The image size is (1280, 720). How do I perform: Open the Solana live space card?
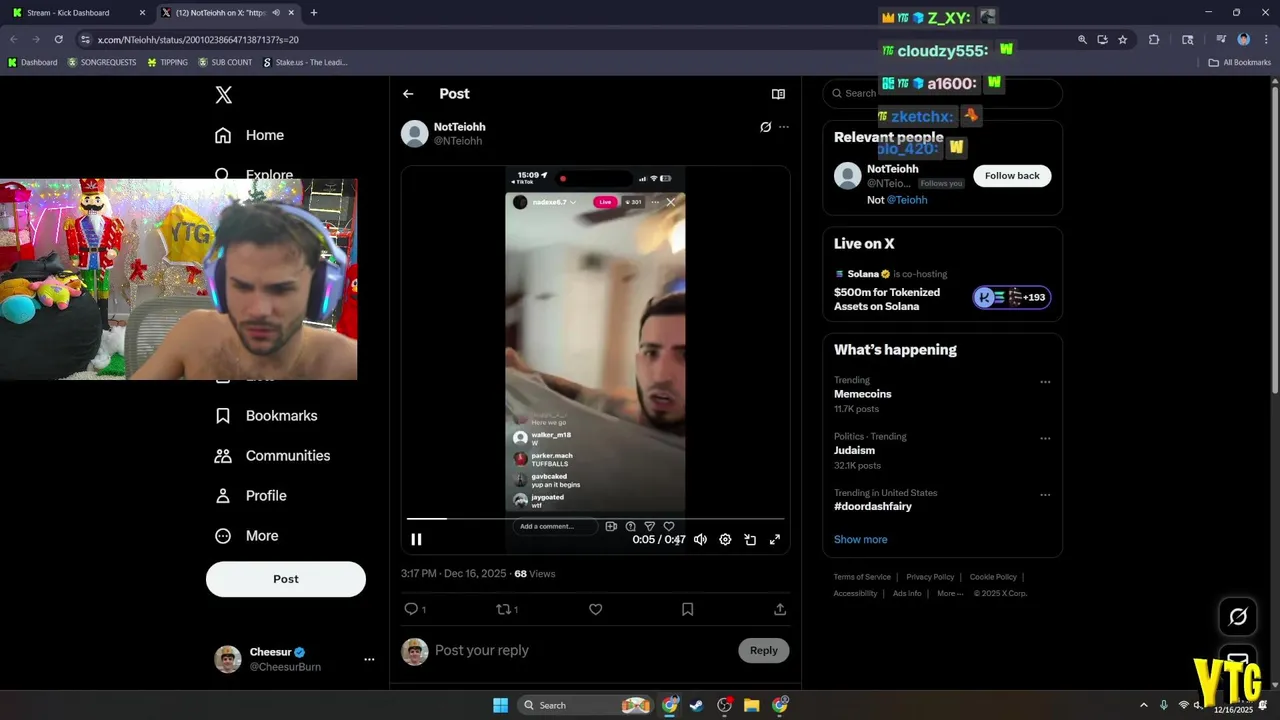click(x=942, y=290)
